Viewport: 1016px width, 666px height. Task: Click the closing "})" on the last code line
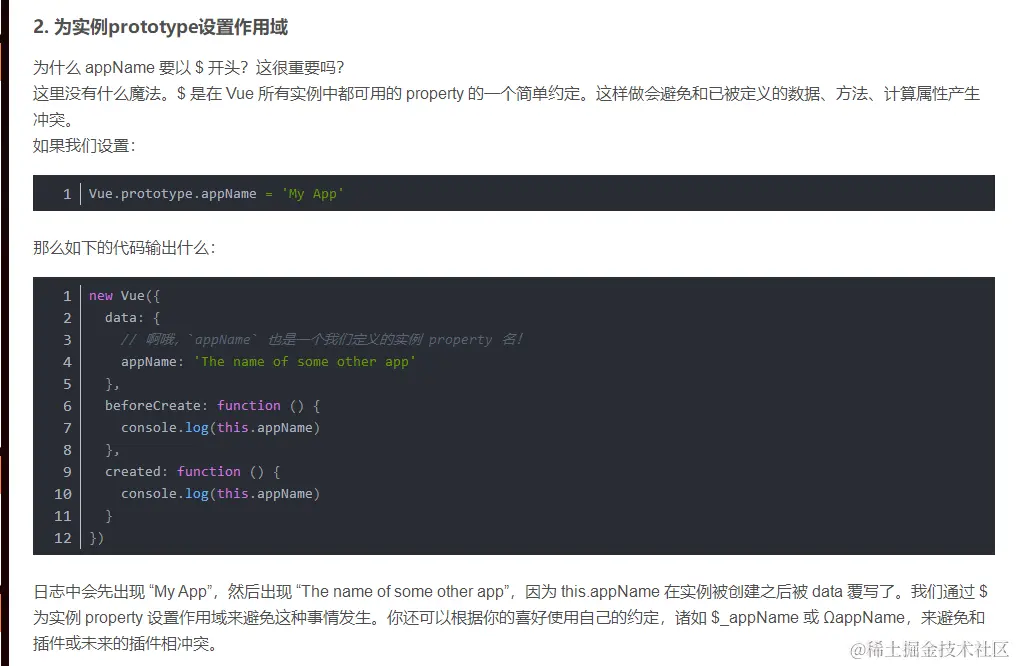point(96,538)
